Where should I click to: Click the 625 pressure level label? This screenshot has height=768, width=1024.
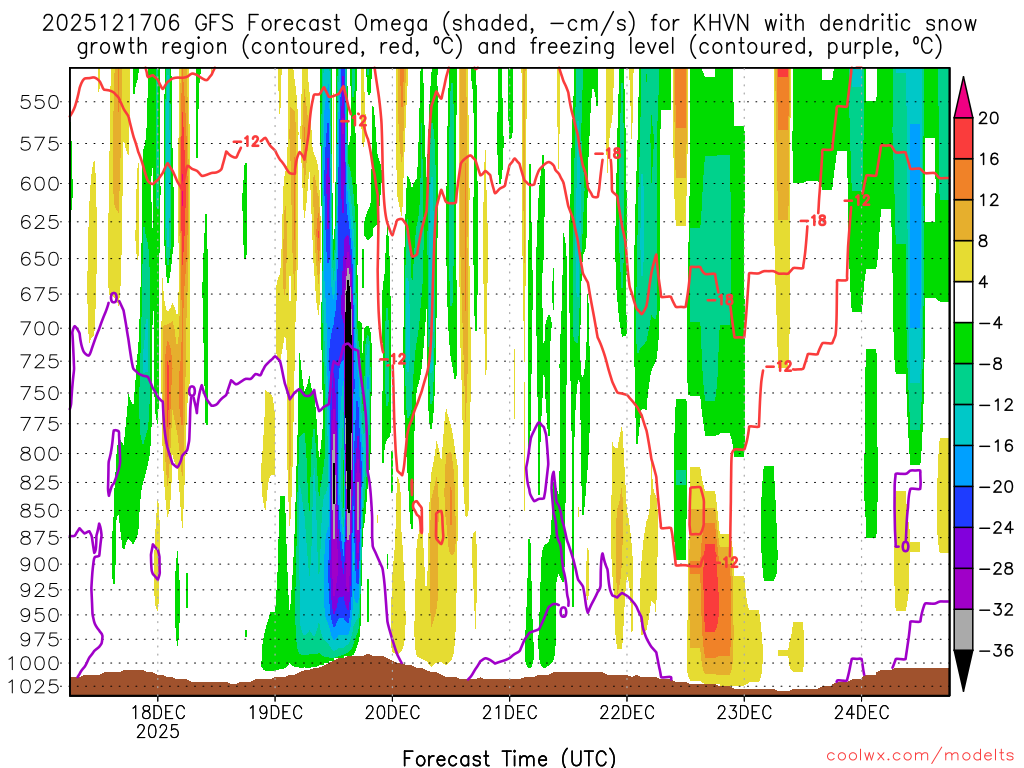click(40, 222)
